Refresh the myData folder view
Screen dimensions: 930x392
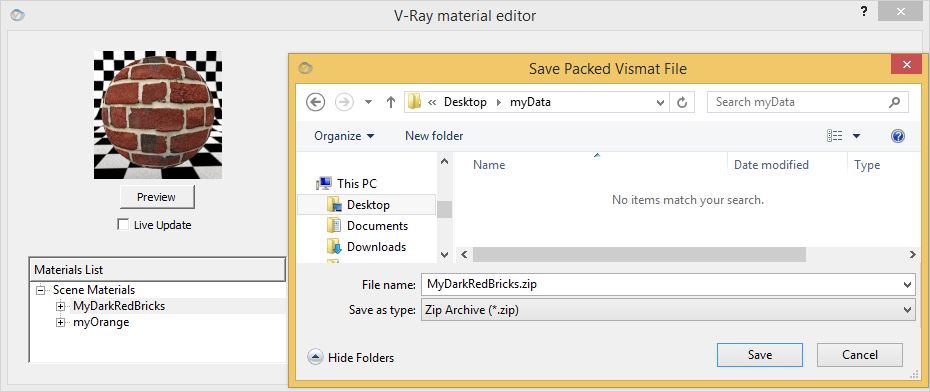coord(682,102)
